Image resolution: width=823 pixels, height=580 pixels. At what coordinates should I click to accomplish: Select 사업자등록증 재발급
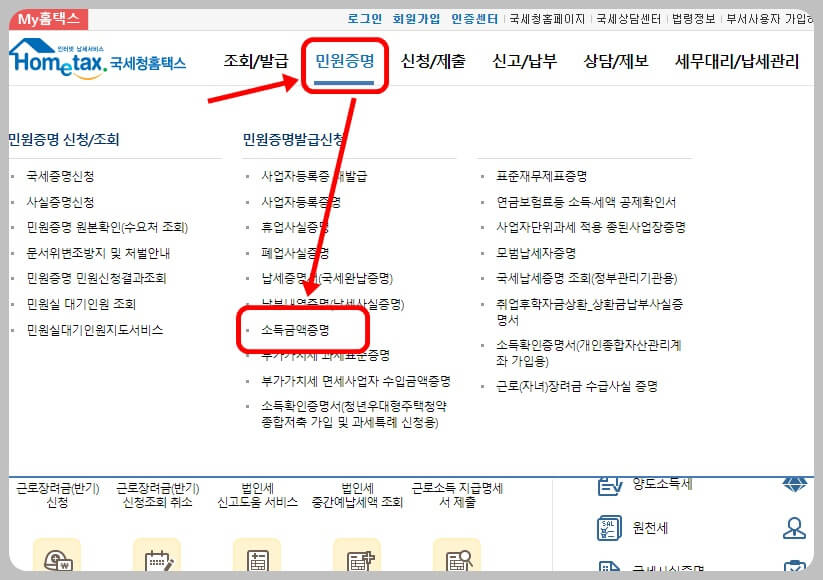(314, 176)
